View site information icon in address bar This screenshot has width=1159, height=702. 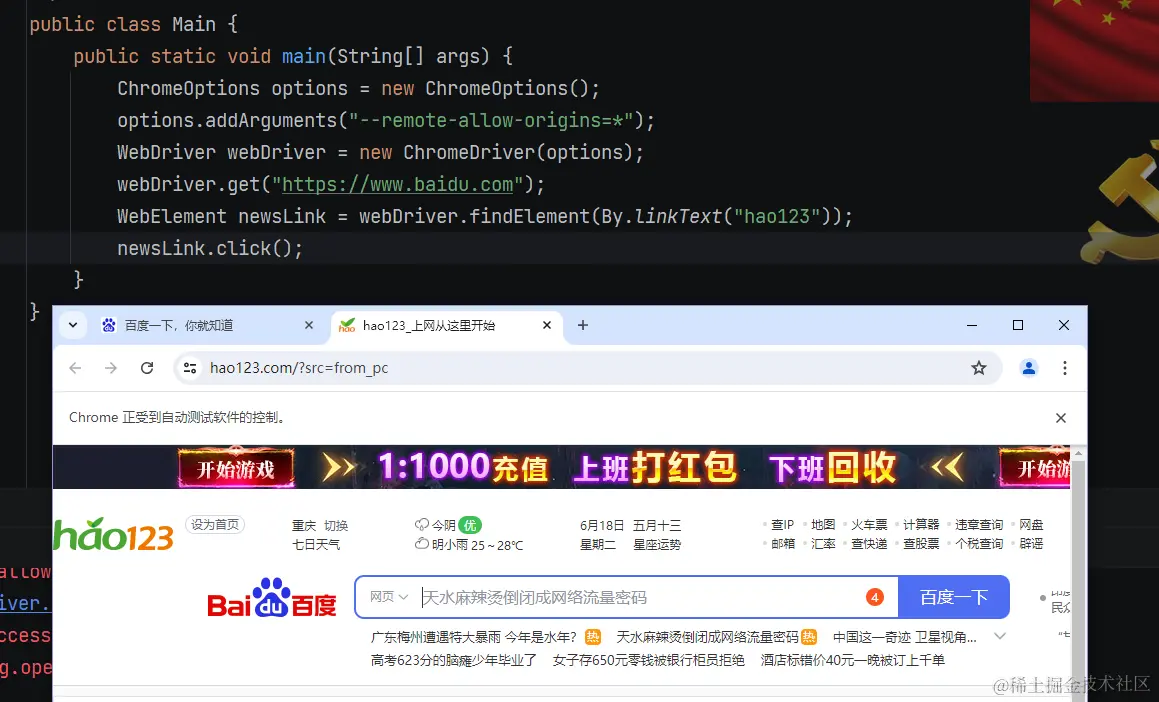coord(190,368)
